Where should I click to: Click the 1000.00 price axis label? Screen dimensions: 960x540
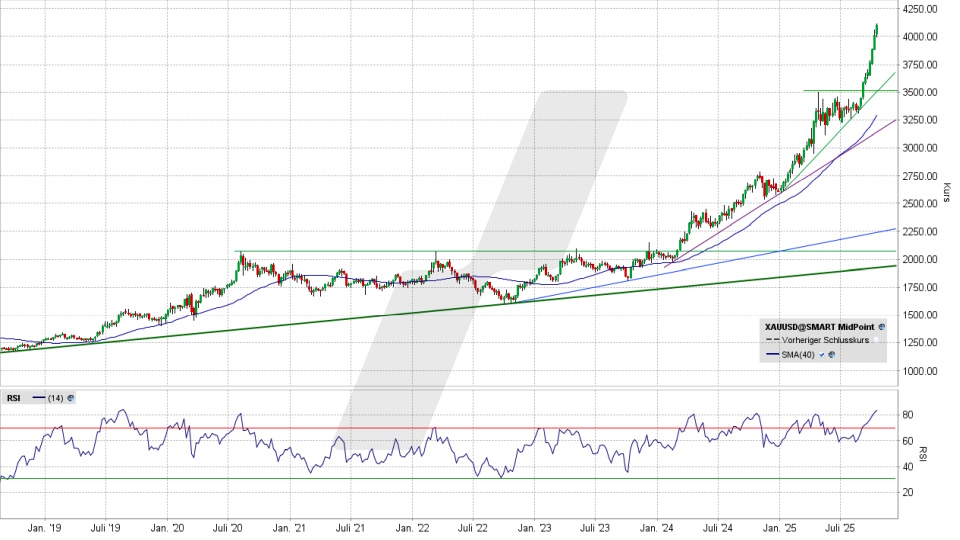click(x=918, y=371)
